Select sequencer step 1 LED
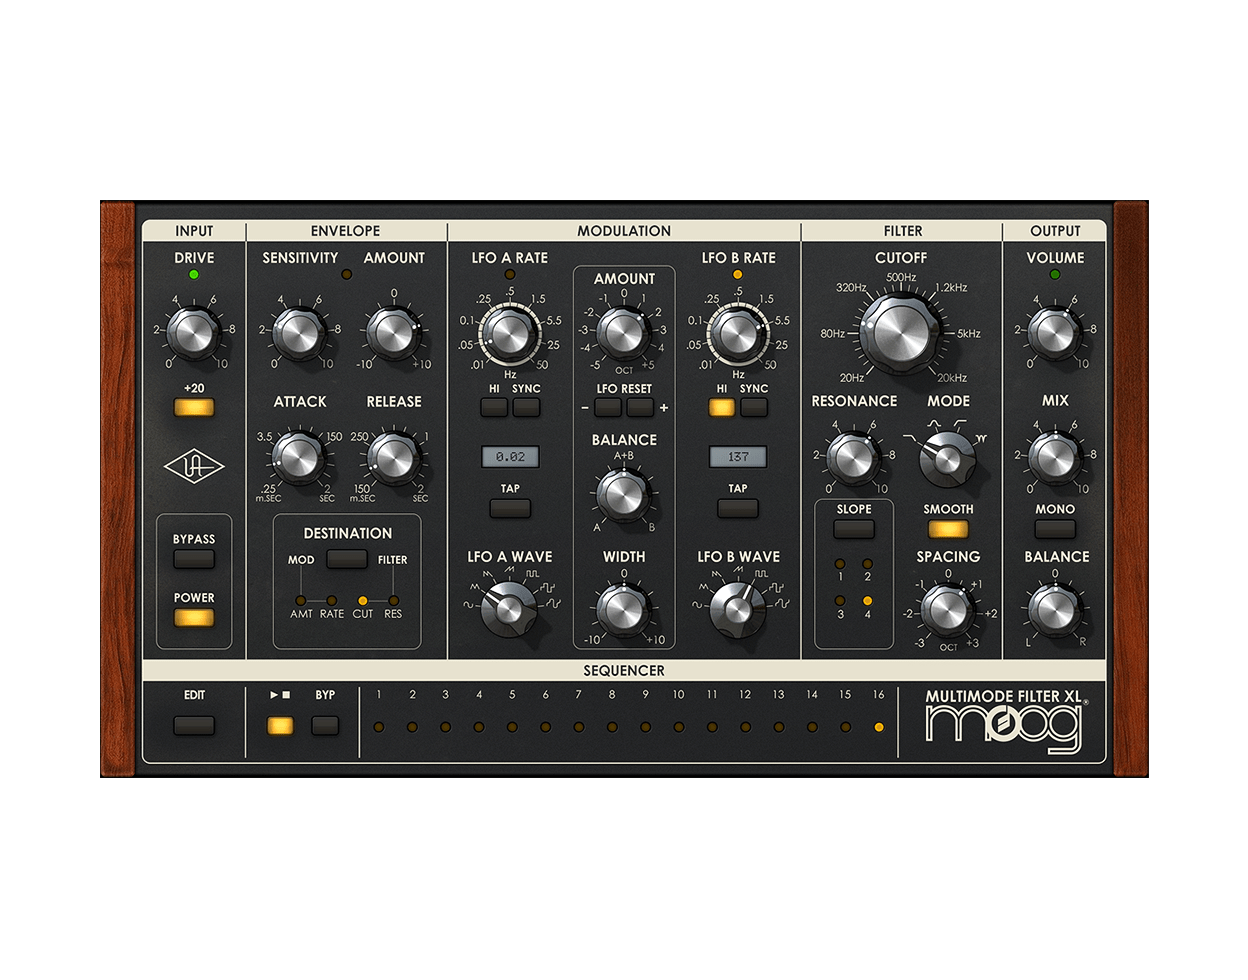1248x980 pixels. pos(379,727)
